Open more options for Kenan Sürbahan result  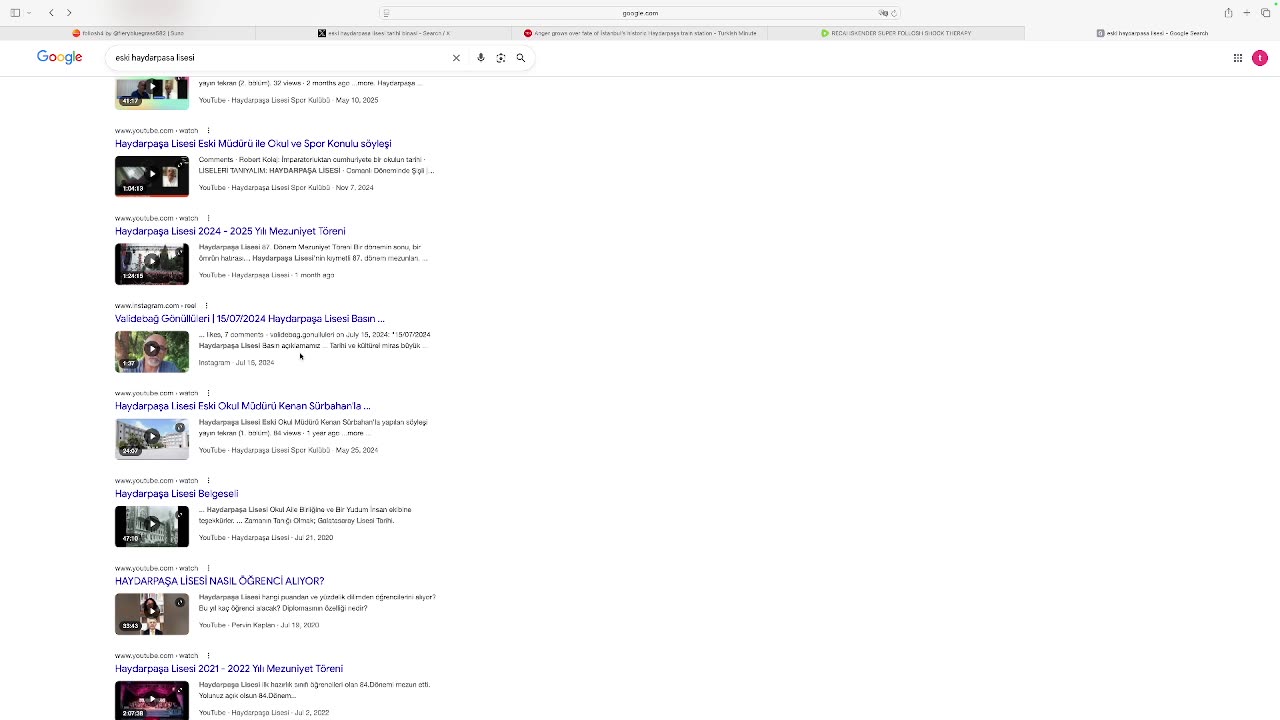(x=208, y=393)
